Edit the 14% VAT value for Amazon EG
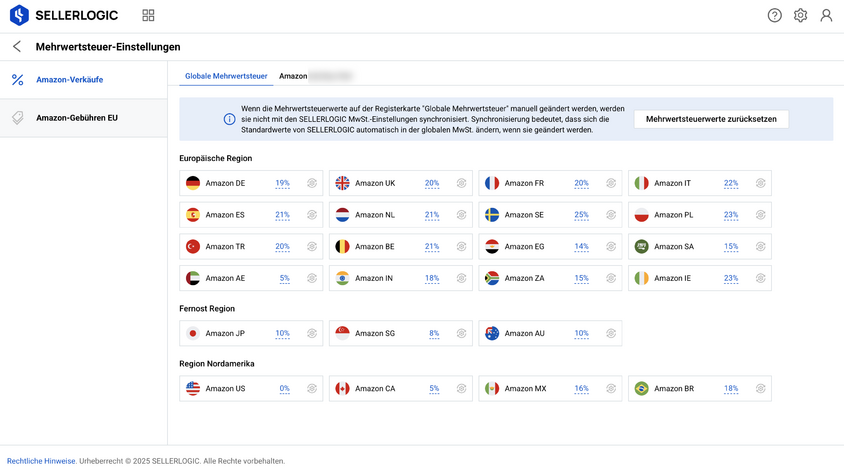Screen dimensions: 844x473 [x=581, y=247]
